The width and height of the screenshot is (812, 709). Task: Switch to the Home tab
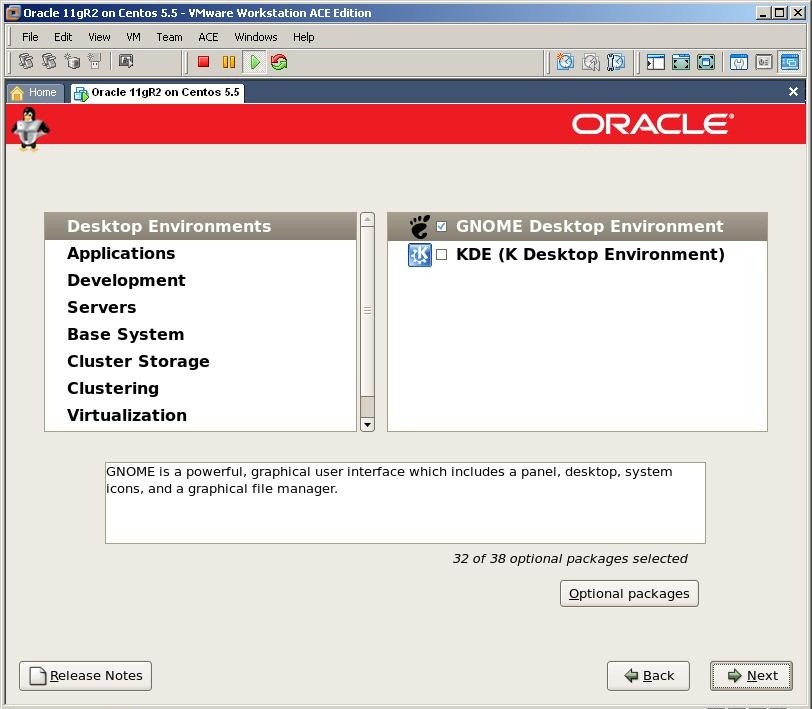(35, 93)
